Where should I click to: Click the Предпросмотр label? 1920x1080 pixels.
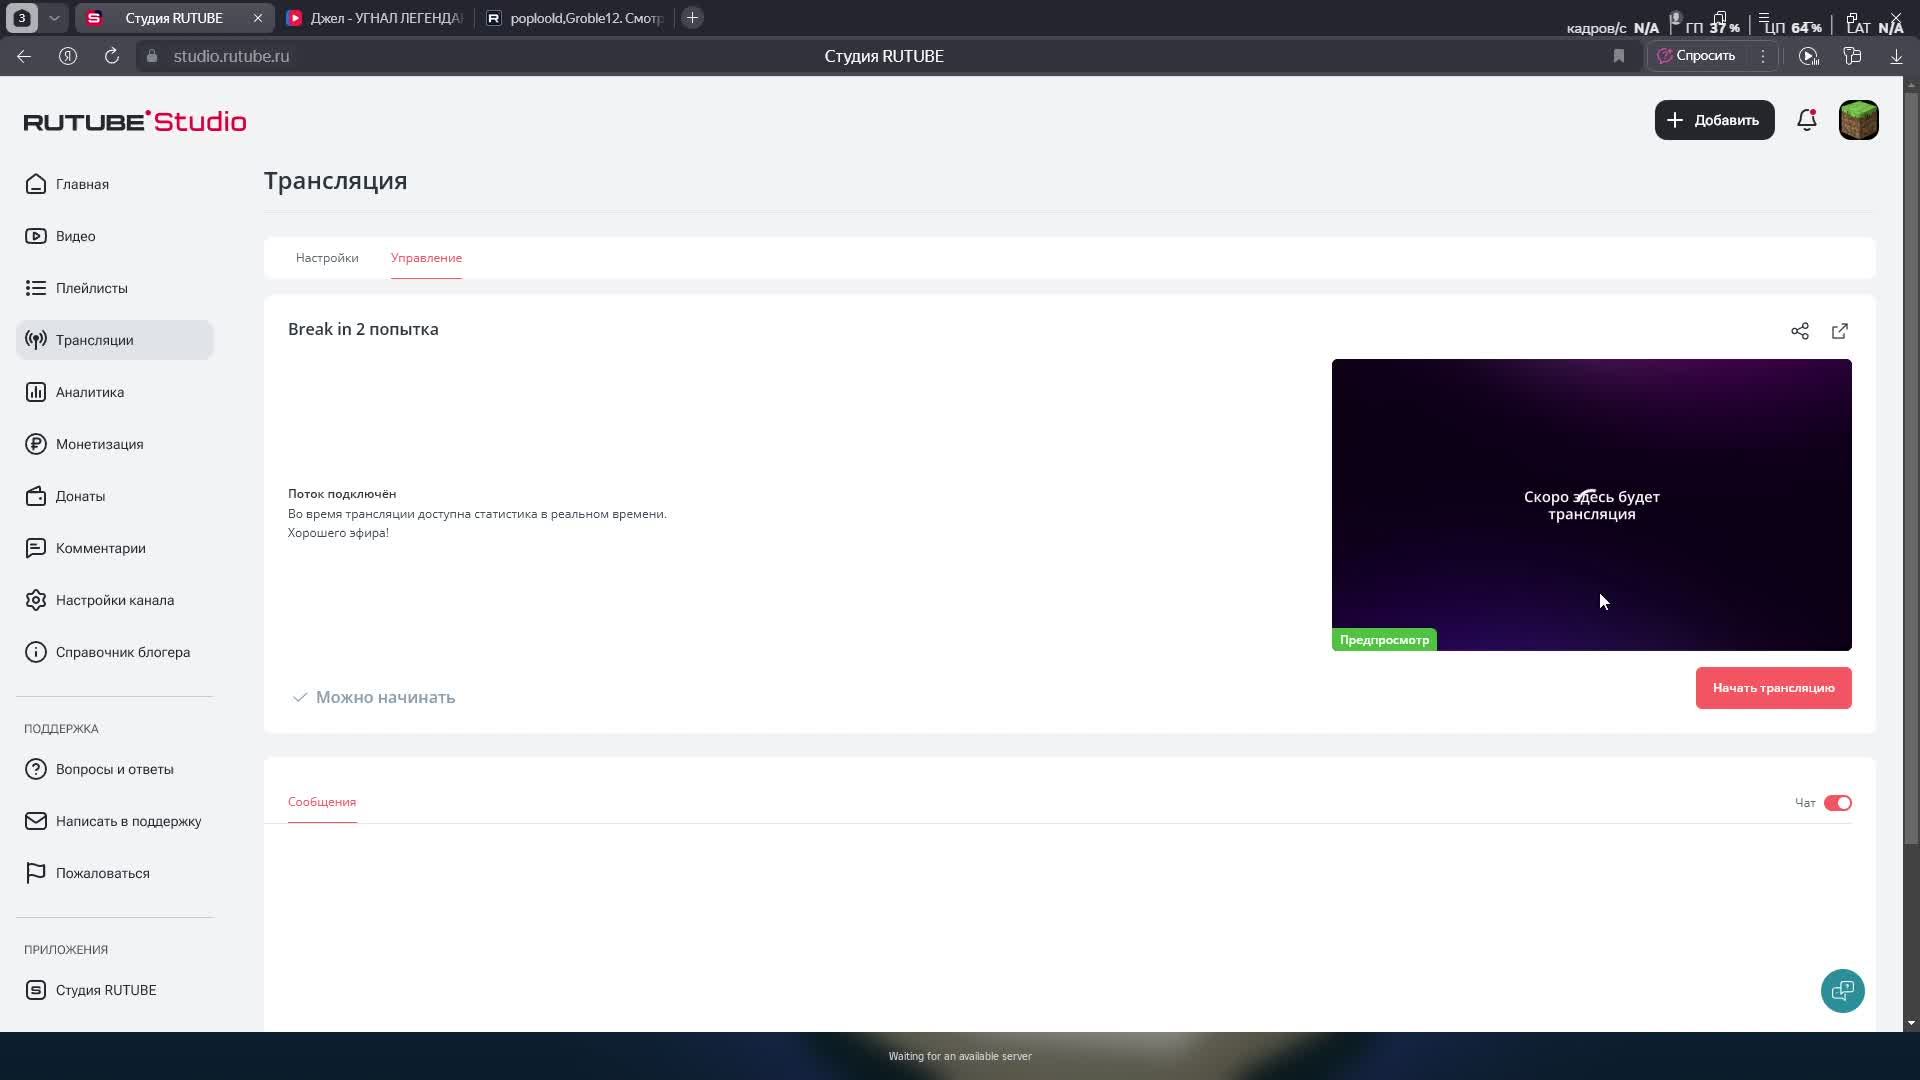[x=1384, y=640]
